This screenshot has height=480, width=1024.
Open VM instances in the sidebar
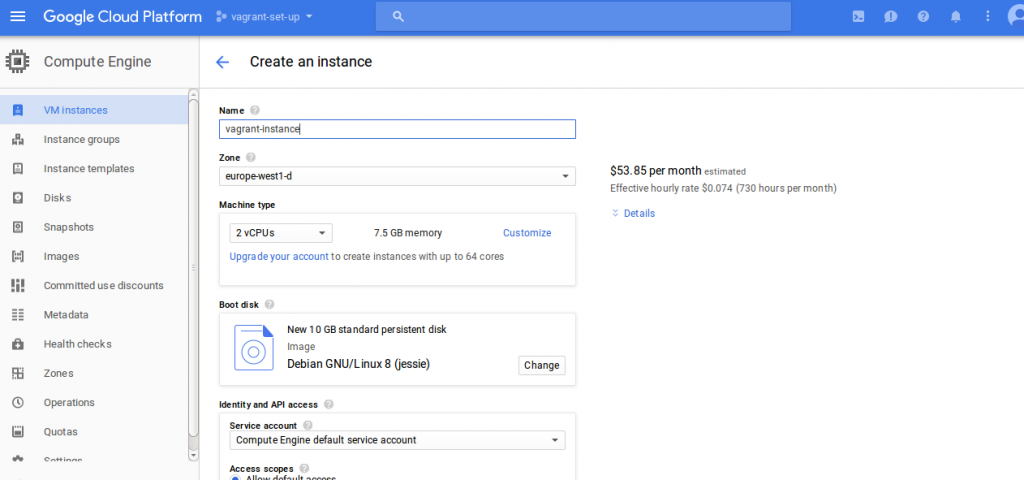94,110
